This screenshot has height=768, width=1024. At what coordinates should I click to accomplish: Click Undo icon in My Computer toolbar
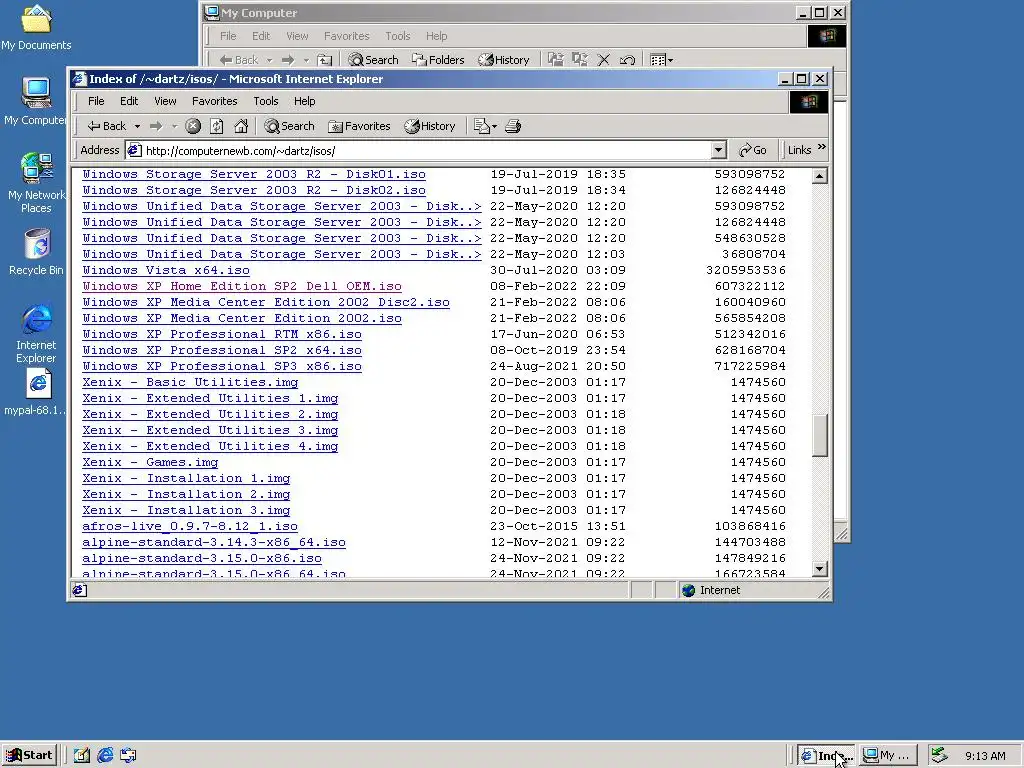tap(628, 60)
